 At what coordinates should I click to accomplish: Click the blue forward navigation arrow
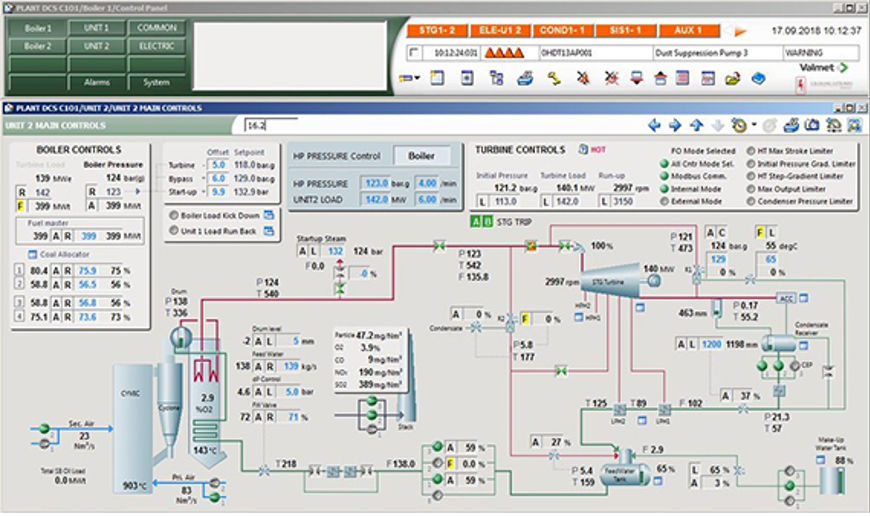(x=675, y=125)
